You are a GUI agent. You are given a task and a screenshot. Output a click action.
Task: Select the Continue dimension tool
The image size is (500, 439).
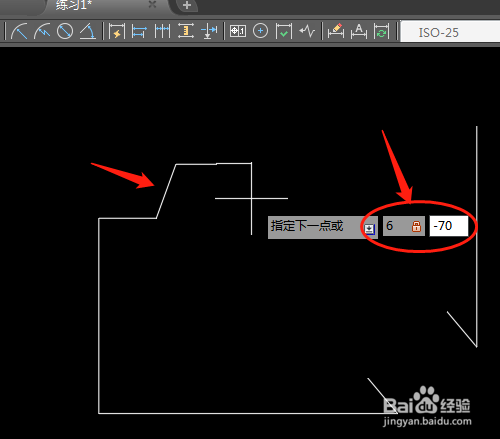[162, 31]
